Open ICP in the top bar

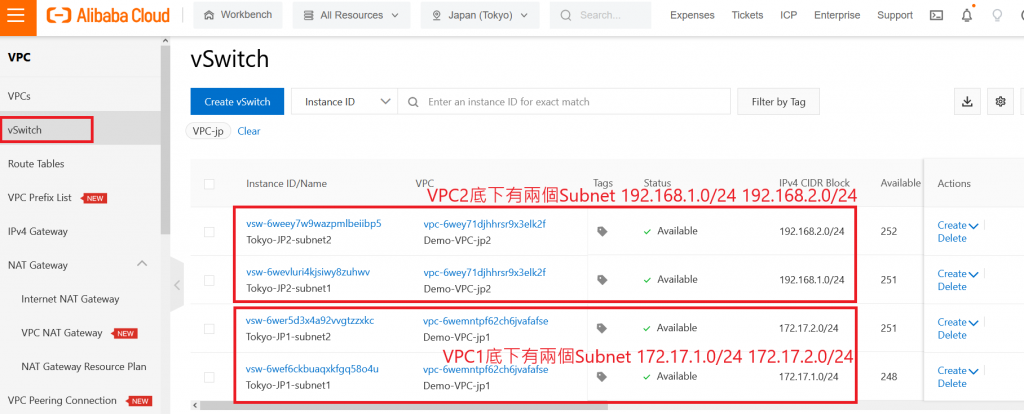788,15
